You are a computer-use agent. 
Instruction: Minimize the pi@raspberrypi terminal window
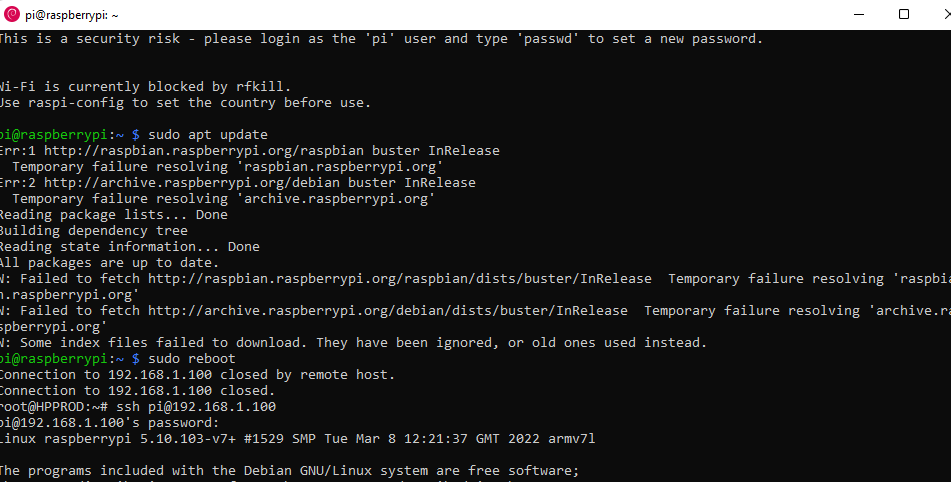(858, 15)
